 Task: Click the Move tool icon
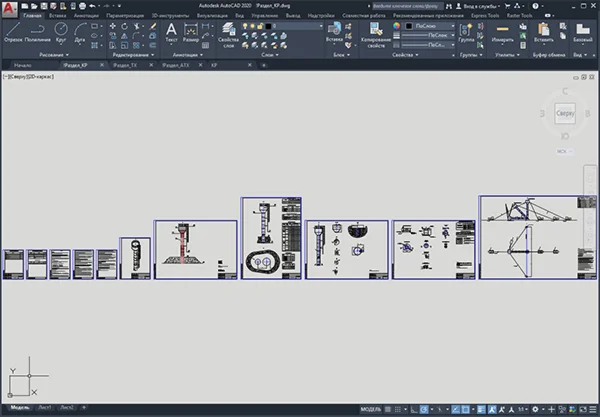coord(112,26)
